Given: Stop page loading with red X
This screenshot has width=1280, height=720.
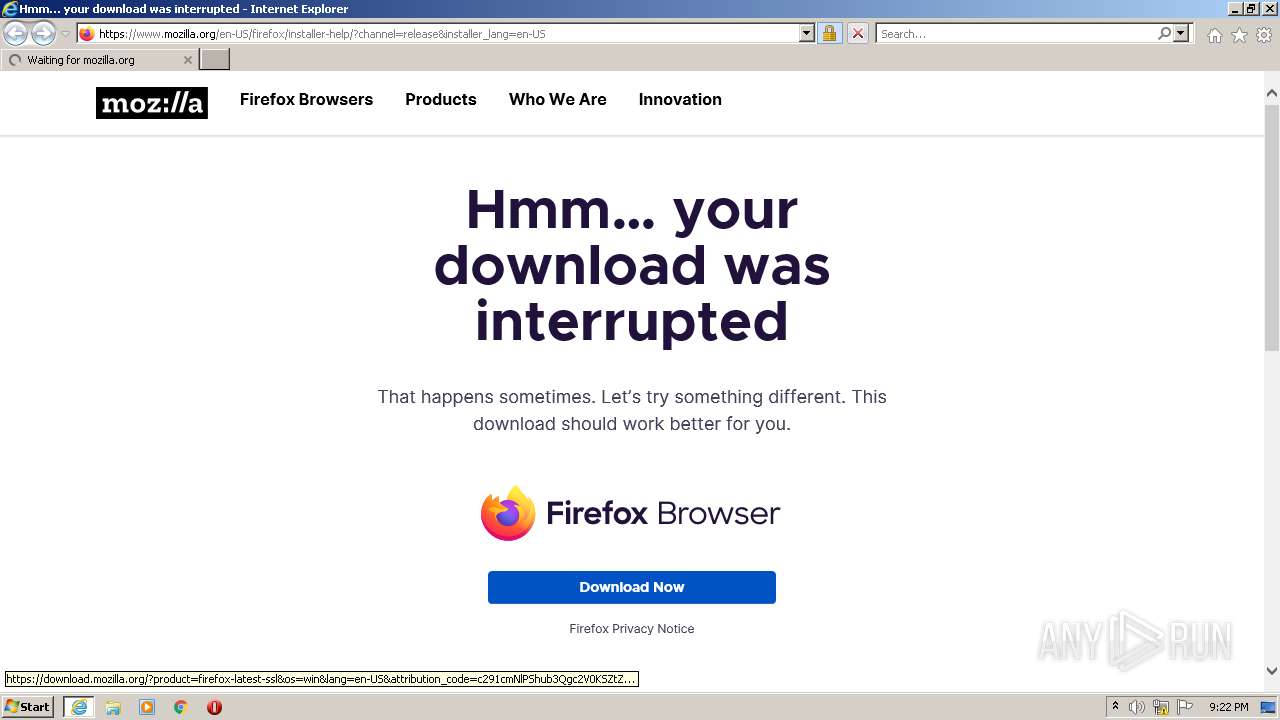Looking at the screenshot, I should point(857,34).
